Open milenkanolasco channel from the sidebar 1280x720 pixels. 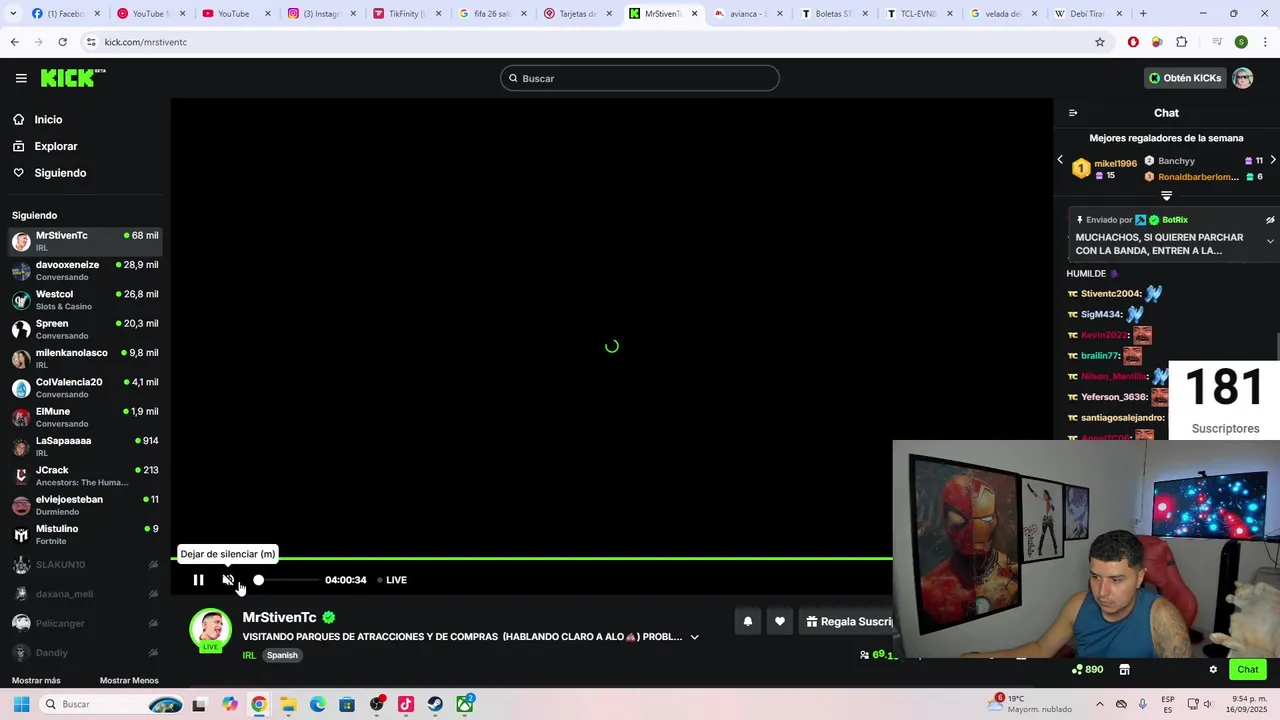coord(85,359)
